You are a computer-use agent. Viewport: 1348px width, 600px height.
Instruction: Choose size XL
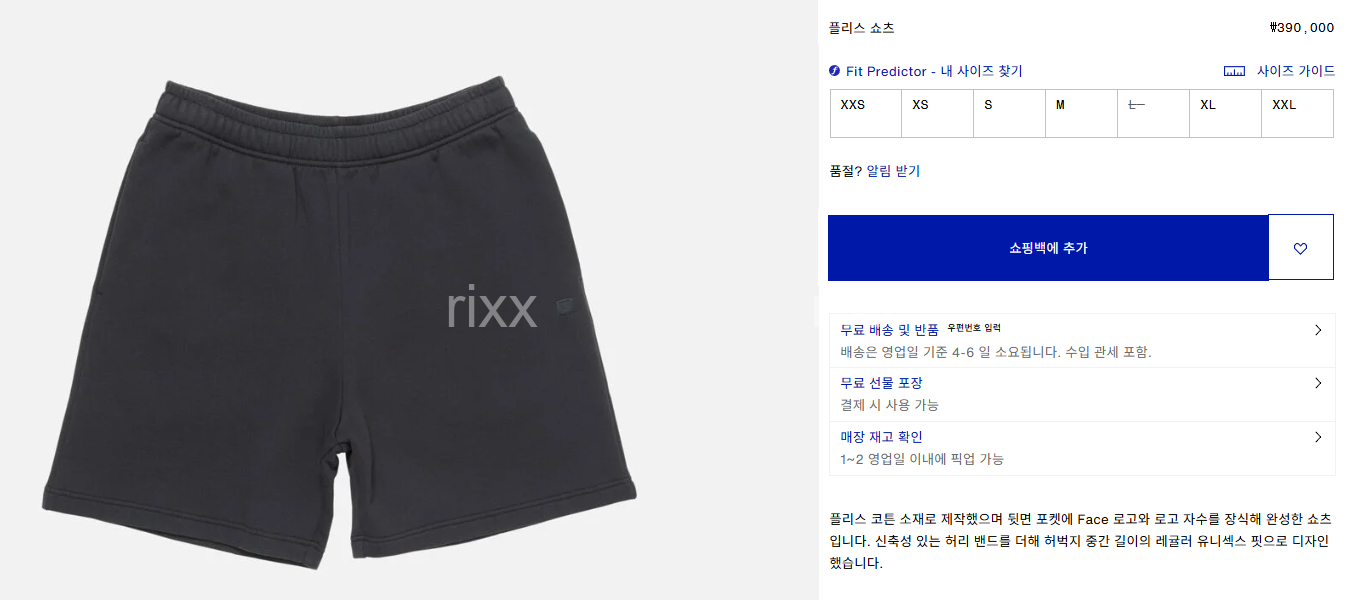point(1226,113)
